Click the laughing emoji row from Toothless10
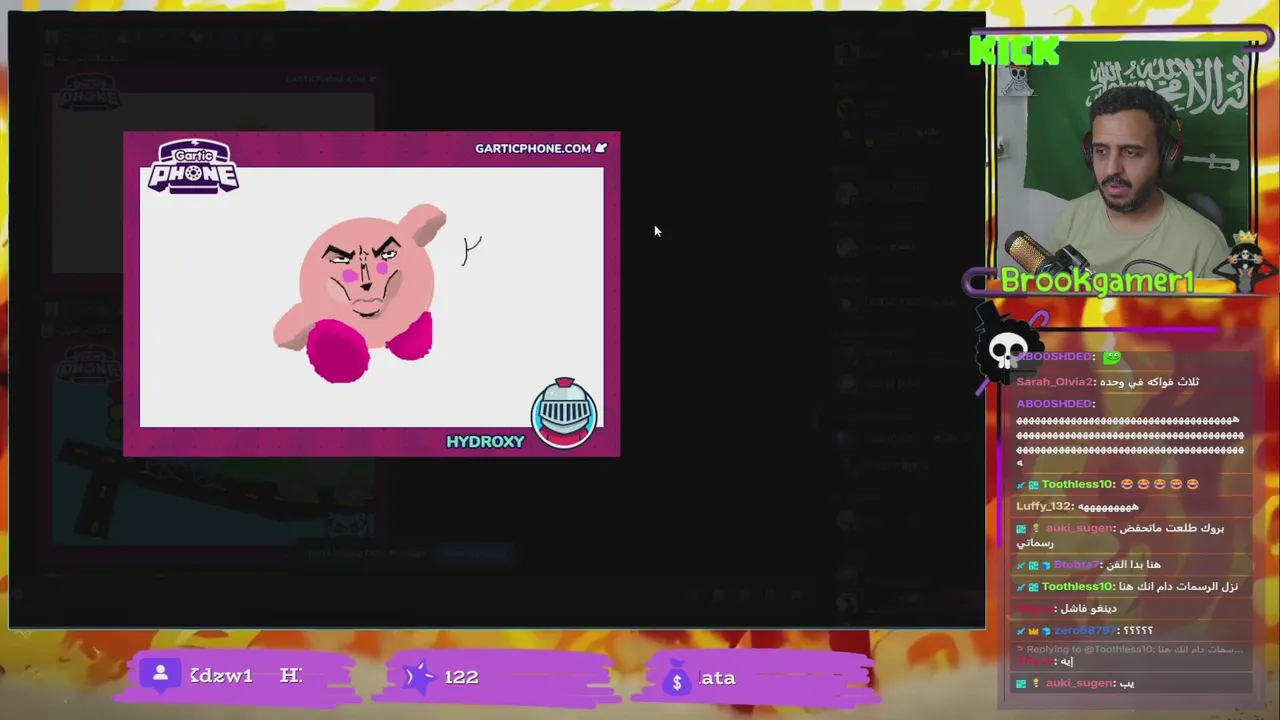Image resolution: width=1280 pixels, height=720 pixels. 1160,484
